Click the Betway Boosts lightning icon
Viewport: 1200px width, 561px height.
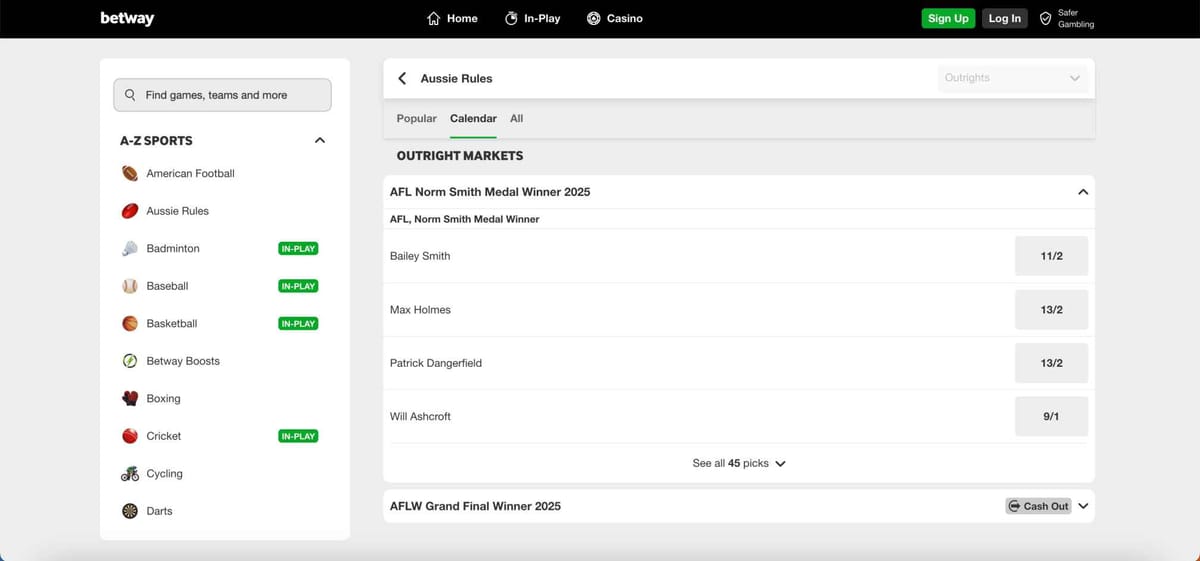pyautogui.click(x=130, y=361)
